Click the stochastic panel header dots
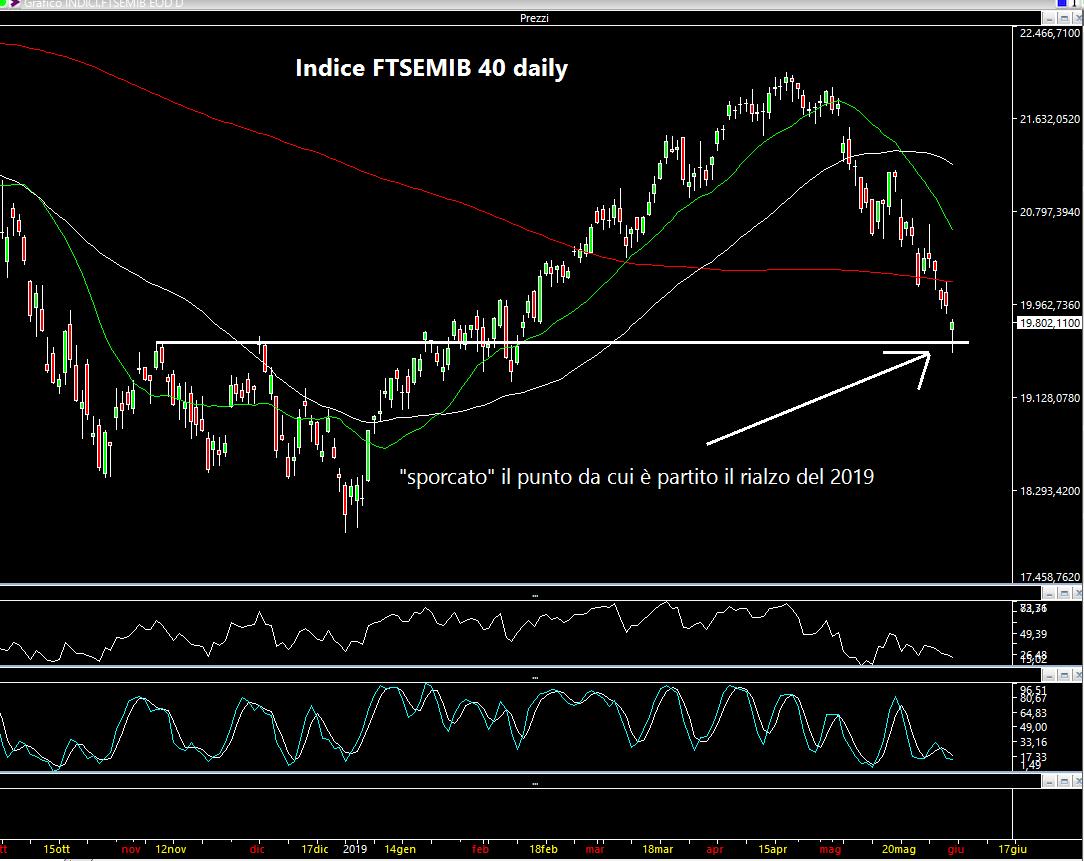The height and width of the screenshot is (861, 1084). (x=535, y=678)
